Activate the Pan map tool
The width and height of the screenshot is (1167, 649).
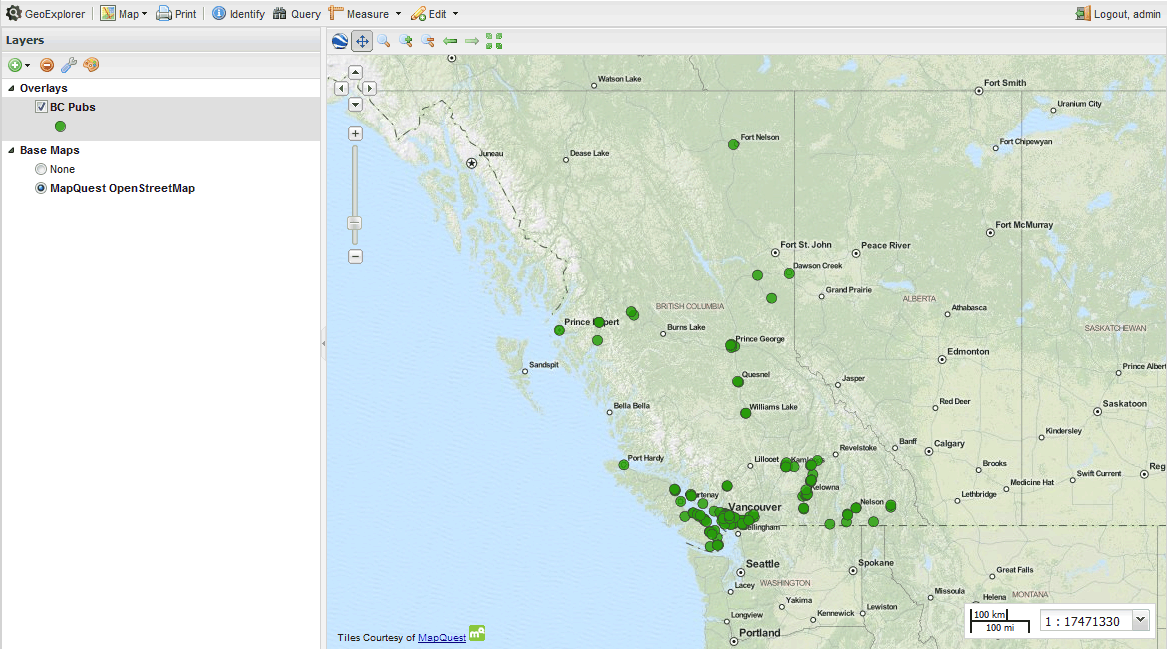coord(362,41)
